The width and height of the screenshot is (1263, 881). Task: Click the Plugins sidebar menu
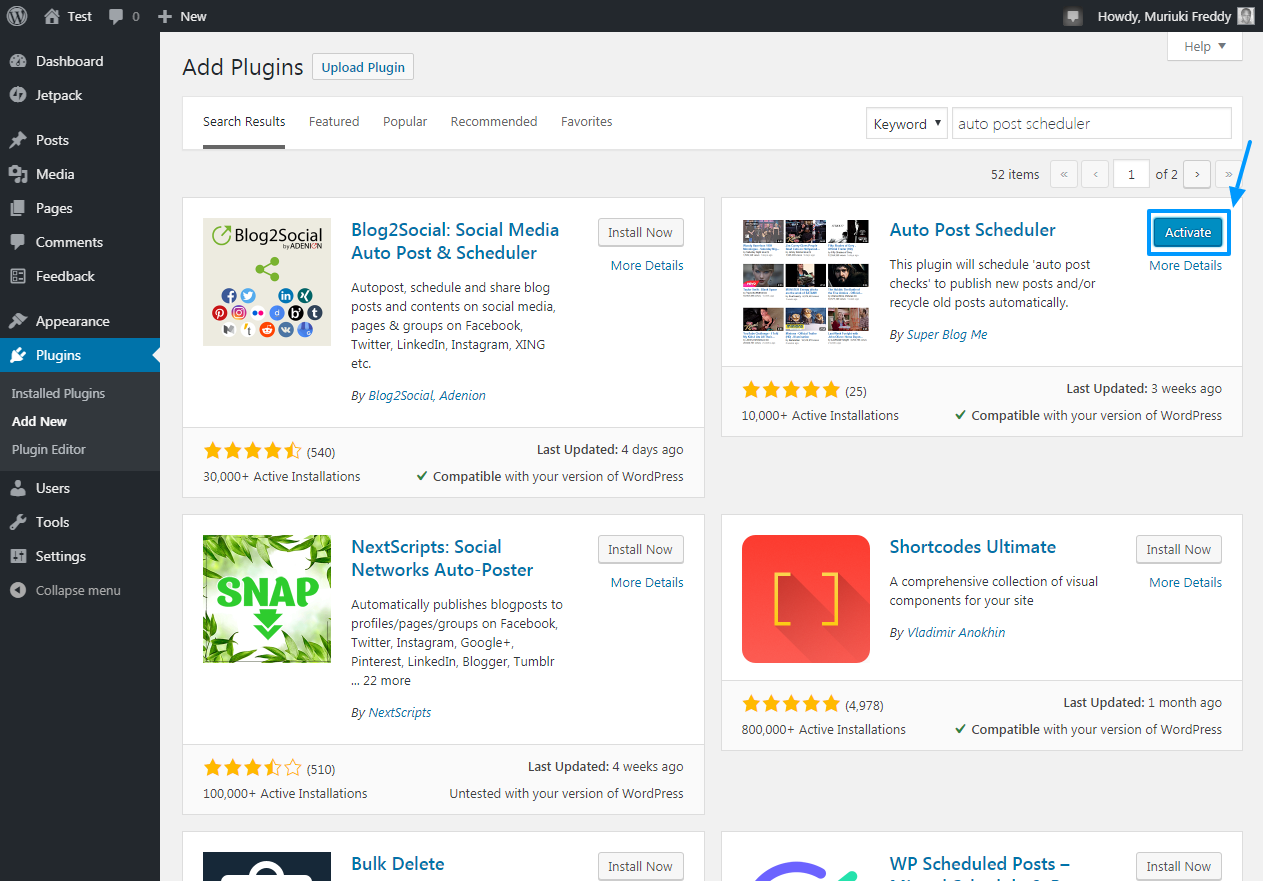(80, 355)
